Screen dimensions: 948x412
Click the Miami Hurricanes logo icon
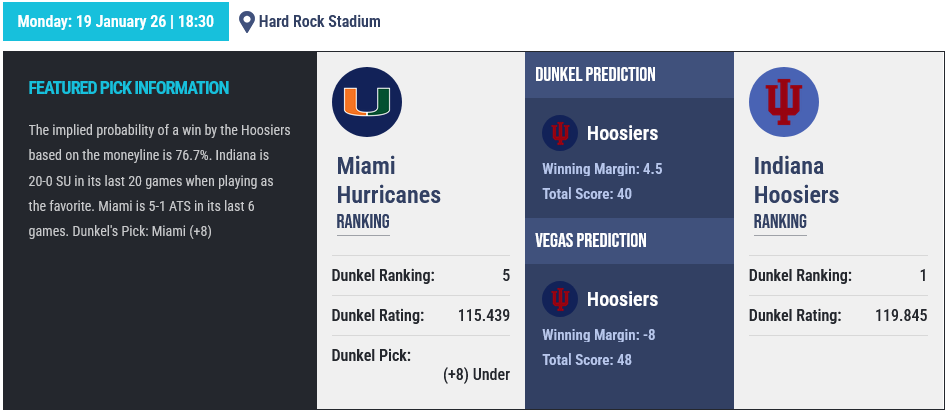pos(367,102)
